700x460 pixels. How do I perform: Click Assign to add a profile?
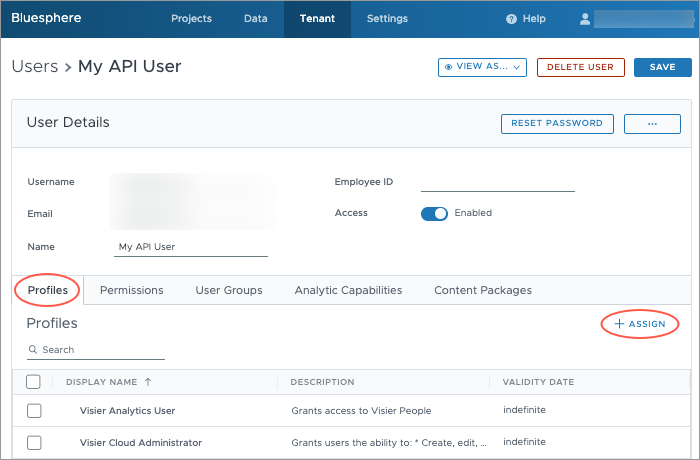pyautogui.click(x=640, y=324)
